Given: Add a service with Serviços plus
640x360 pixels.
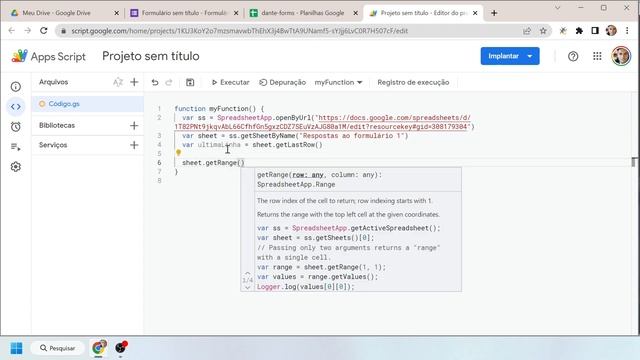Looking at the screenshot, I should point(134,145).
